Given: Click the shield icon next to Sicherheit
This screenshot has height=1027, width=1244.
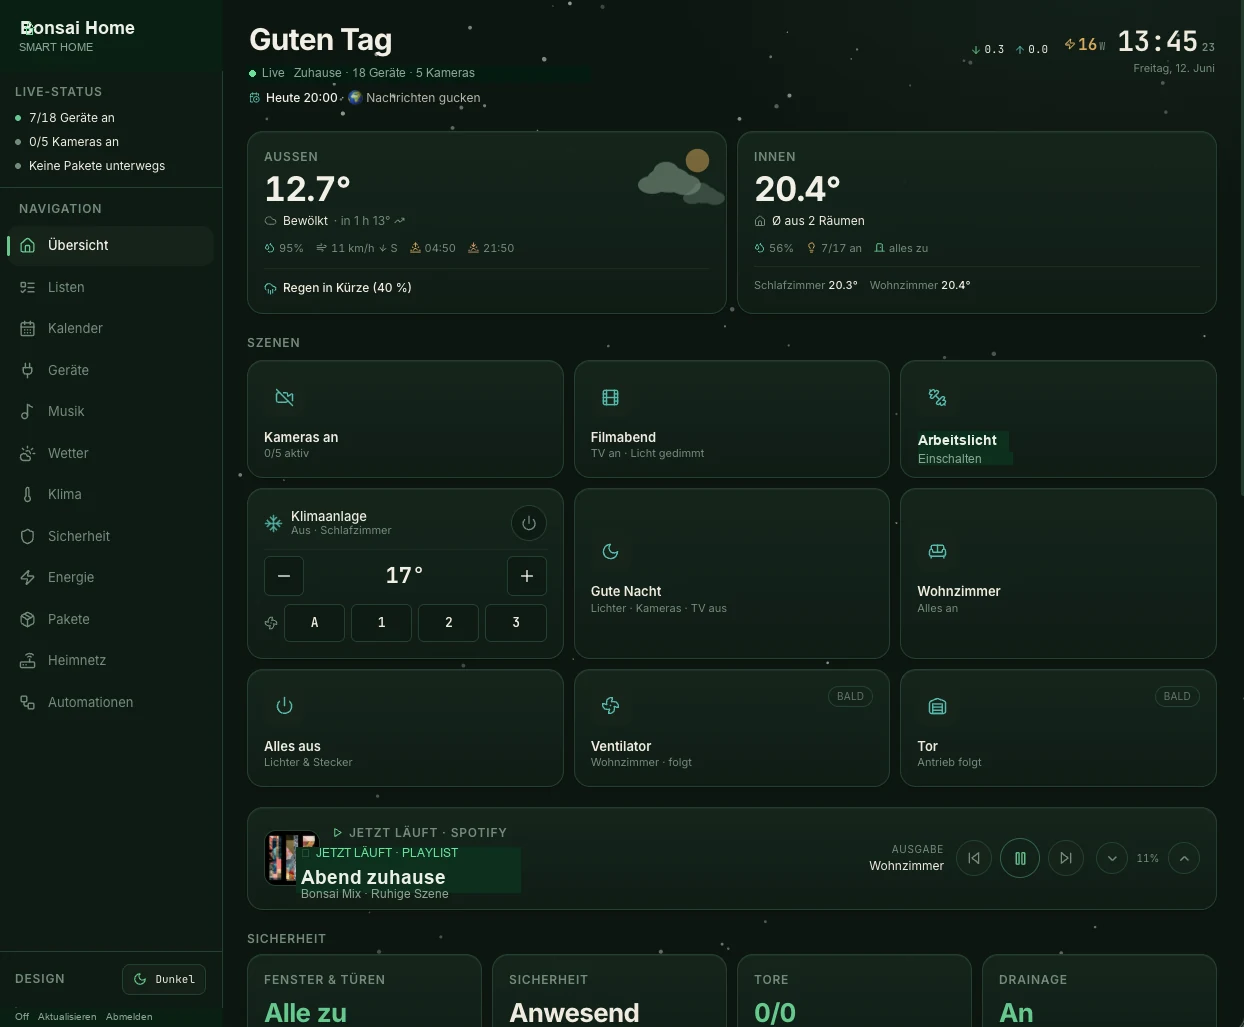Looking at the screenshot, I should [28, 536].
